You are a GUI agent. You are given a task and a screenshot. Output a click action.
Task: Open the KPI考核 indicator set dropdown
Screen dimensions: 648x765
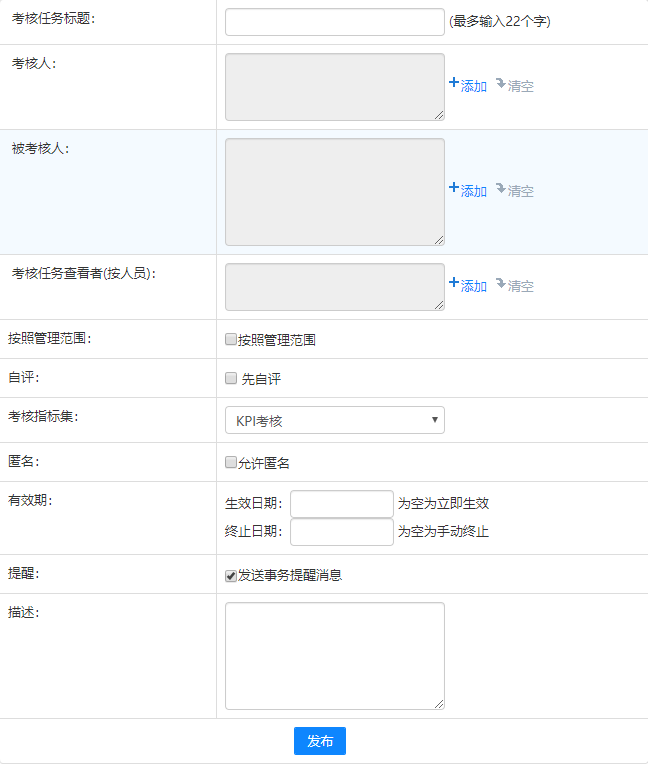coord(334,420)
